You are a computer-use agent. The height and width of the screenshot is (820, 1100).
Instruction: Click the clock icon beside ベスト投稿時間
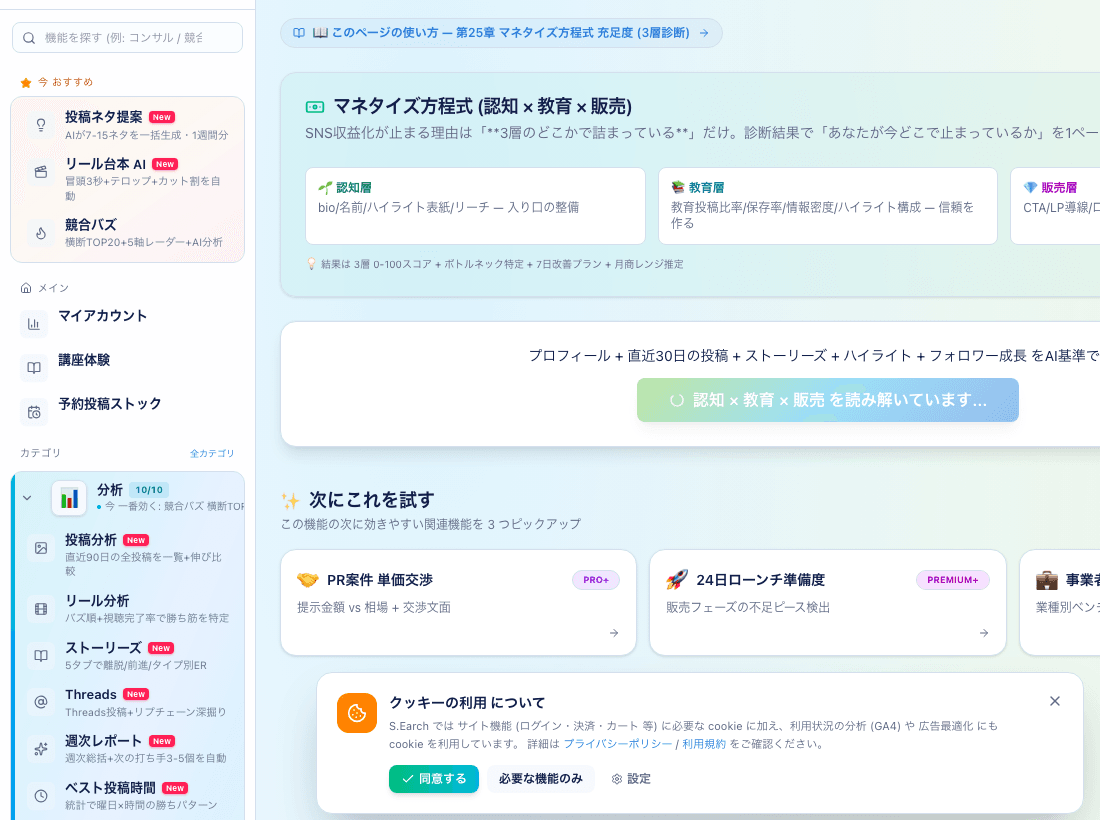click(41, 796)
